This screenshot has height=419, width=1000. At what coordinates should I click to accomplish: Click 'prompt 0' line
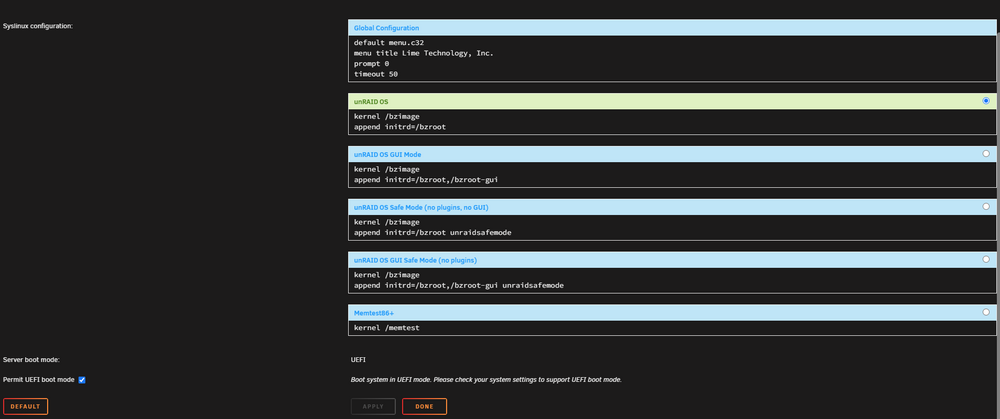pyautogui.click(x=371, y=64)
